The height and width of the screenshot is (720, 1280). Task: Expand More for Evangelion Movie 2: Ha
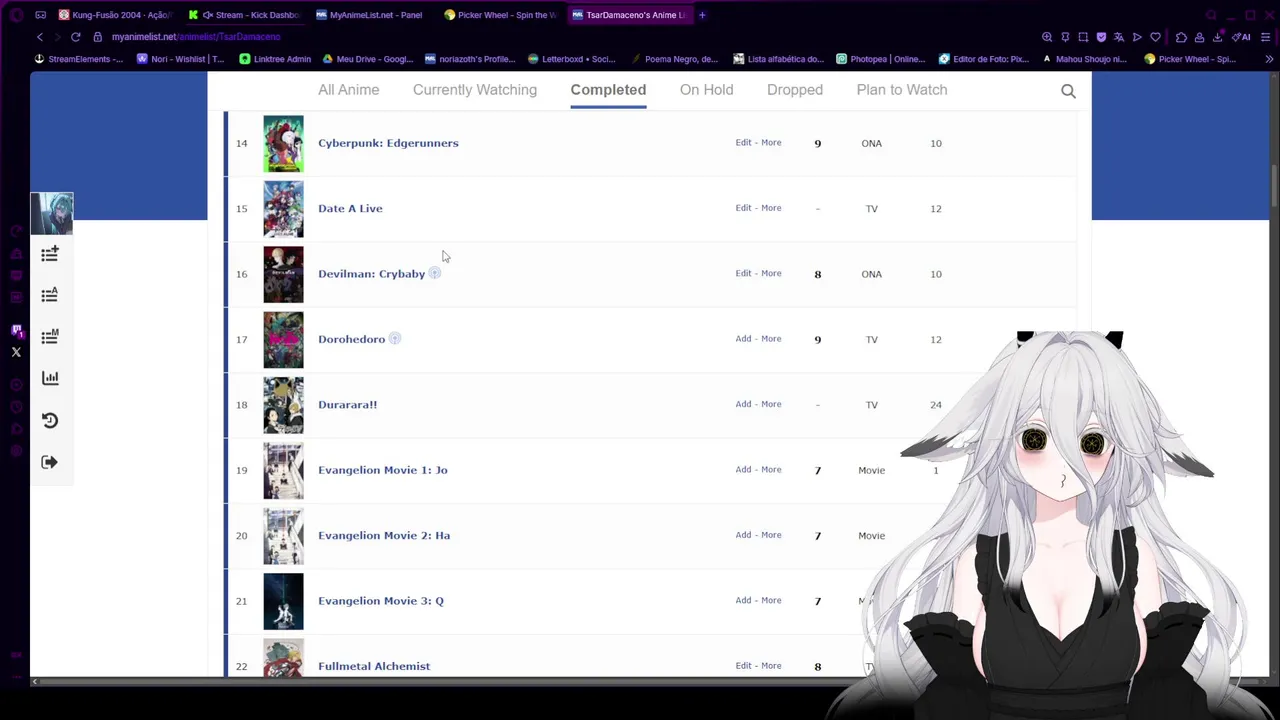(x=771, y=535)
